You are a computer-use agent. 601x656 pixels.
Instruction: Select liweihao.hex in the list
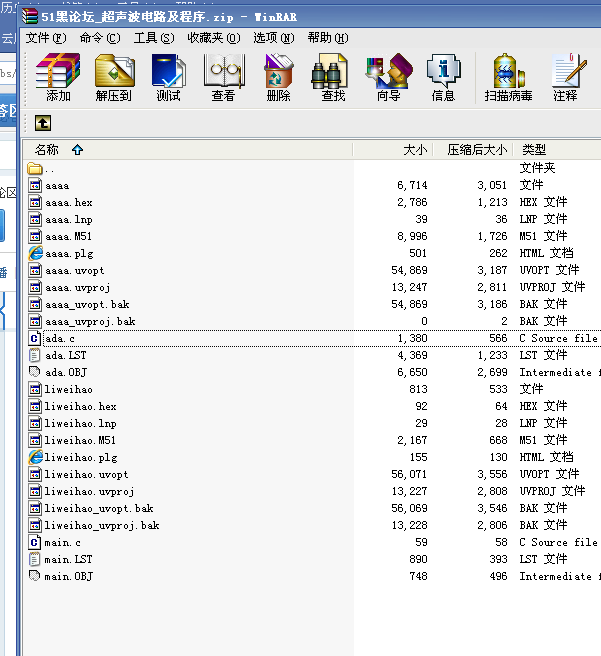(x=80, y=406)
